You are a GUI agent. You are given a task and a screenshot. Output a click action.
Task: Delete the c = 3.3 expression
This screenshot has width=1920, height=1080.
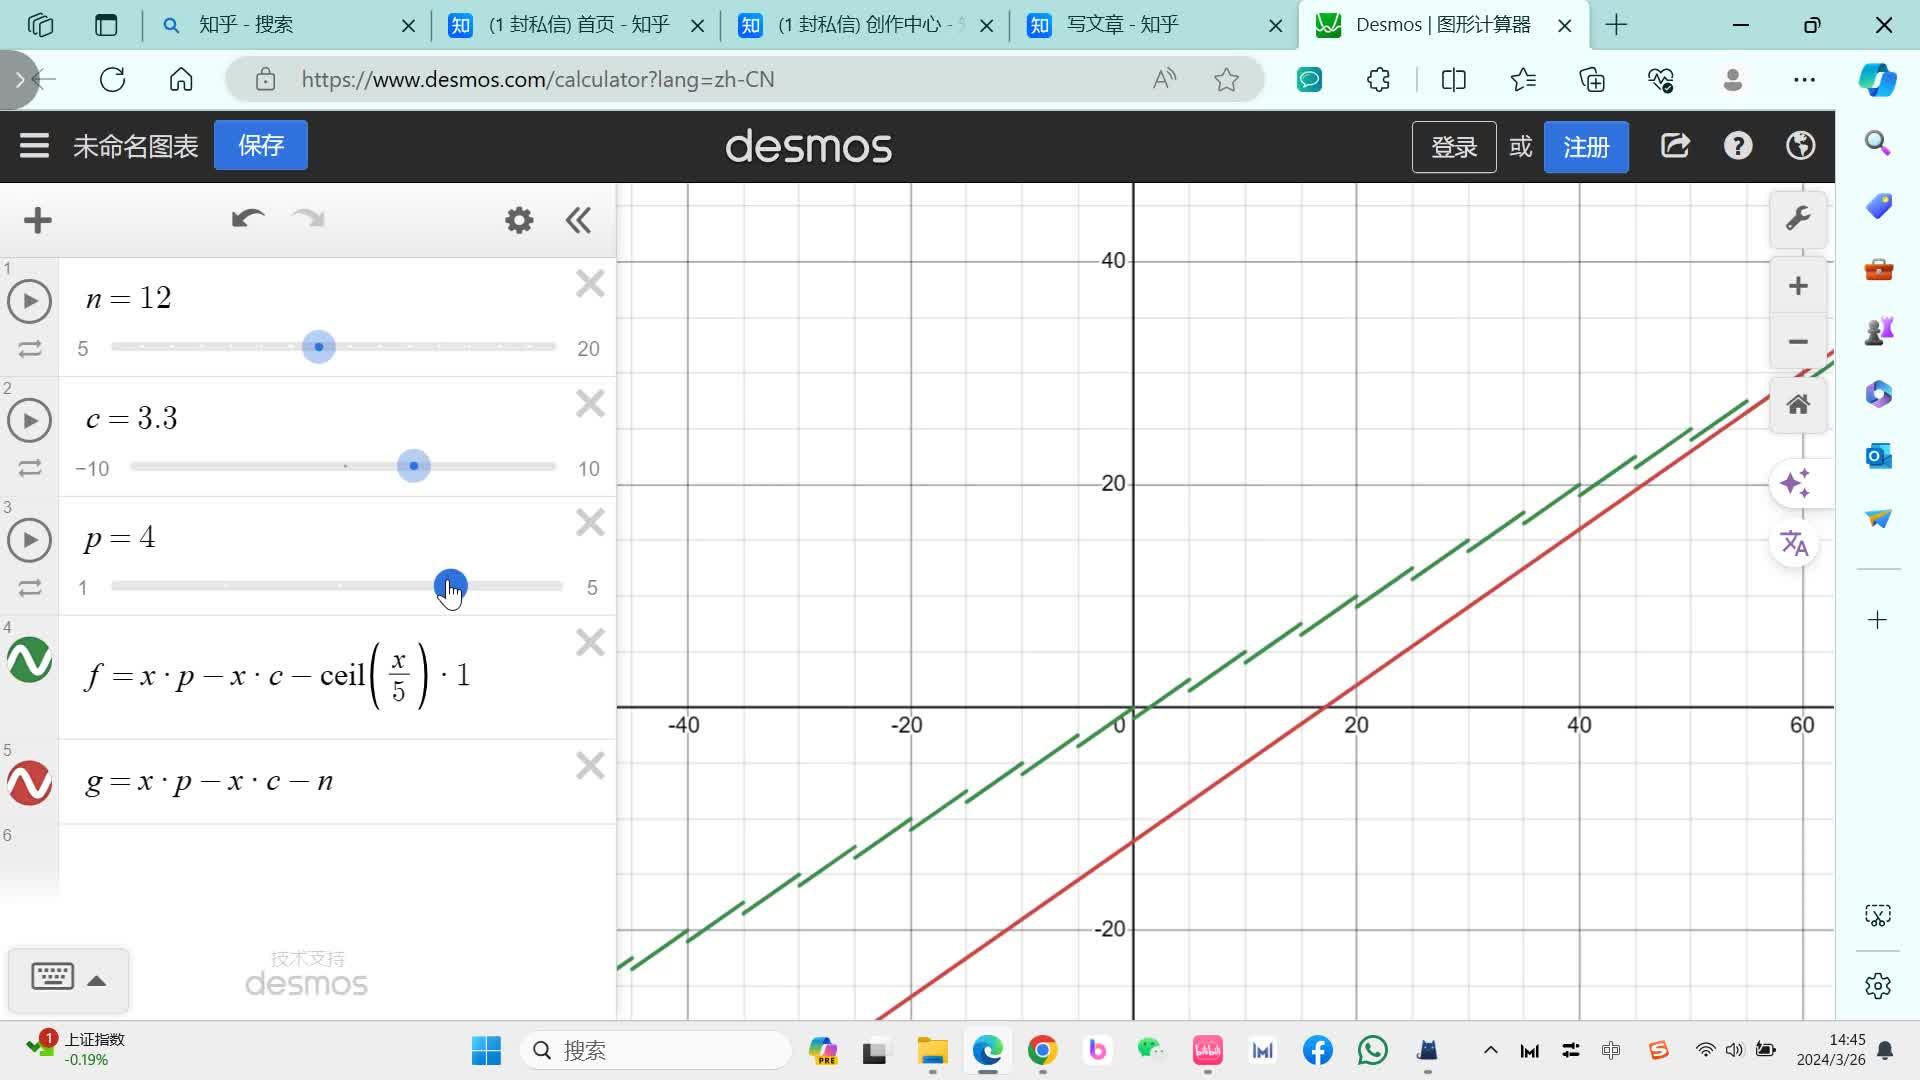(590, 404)
